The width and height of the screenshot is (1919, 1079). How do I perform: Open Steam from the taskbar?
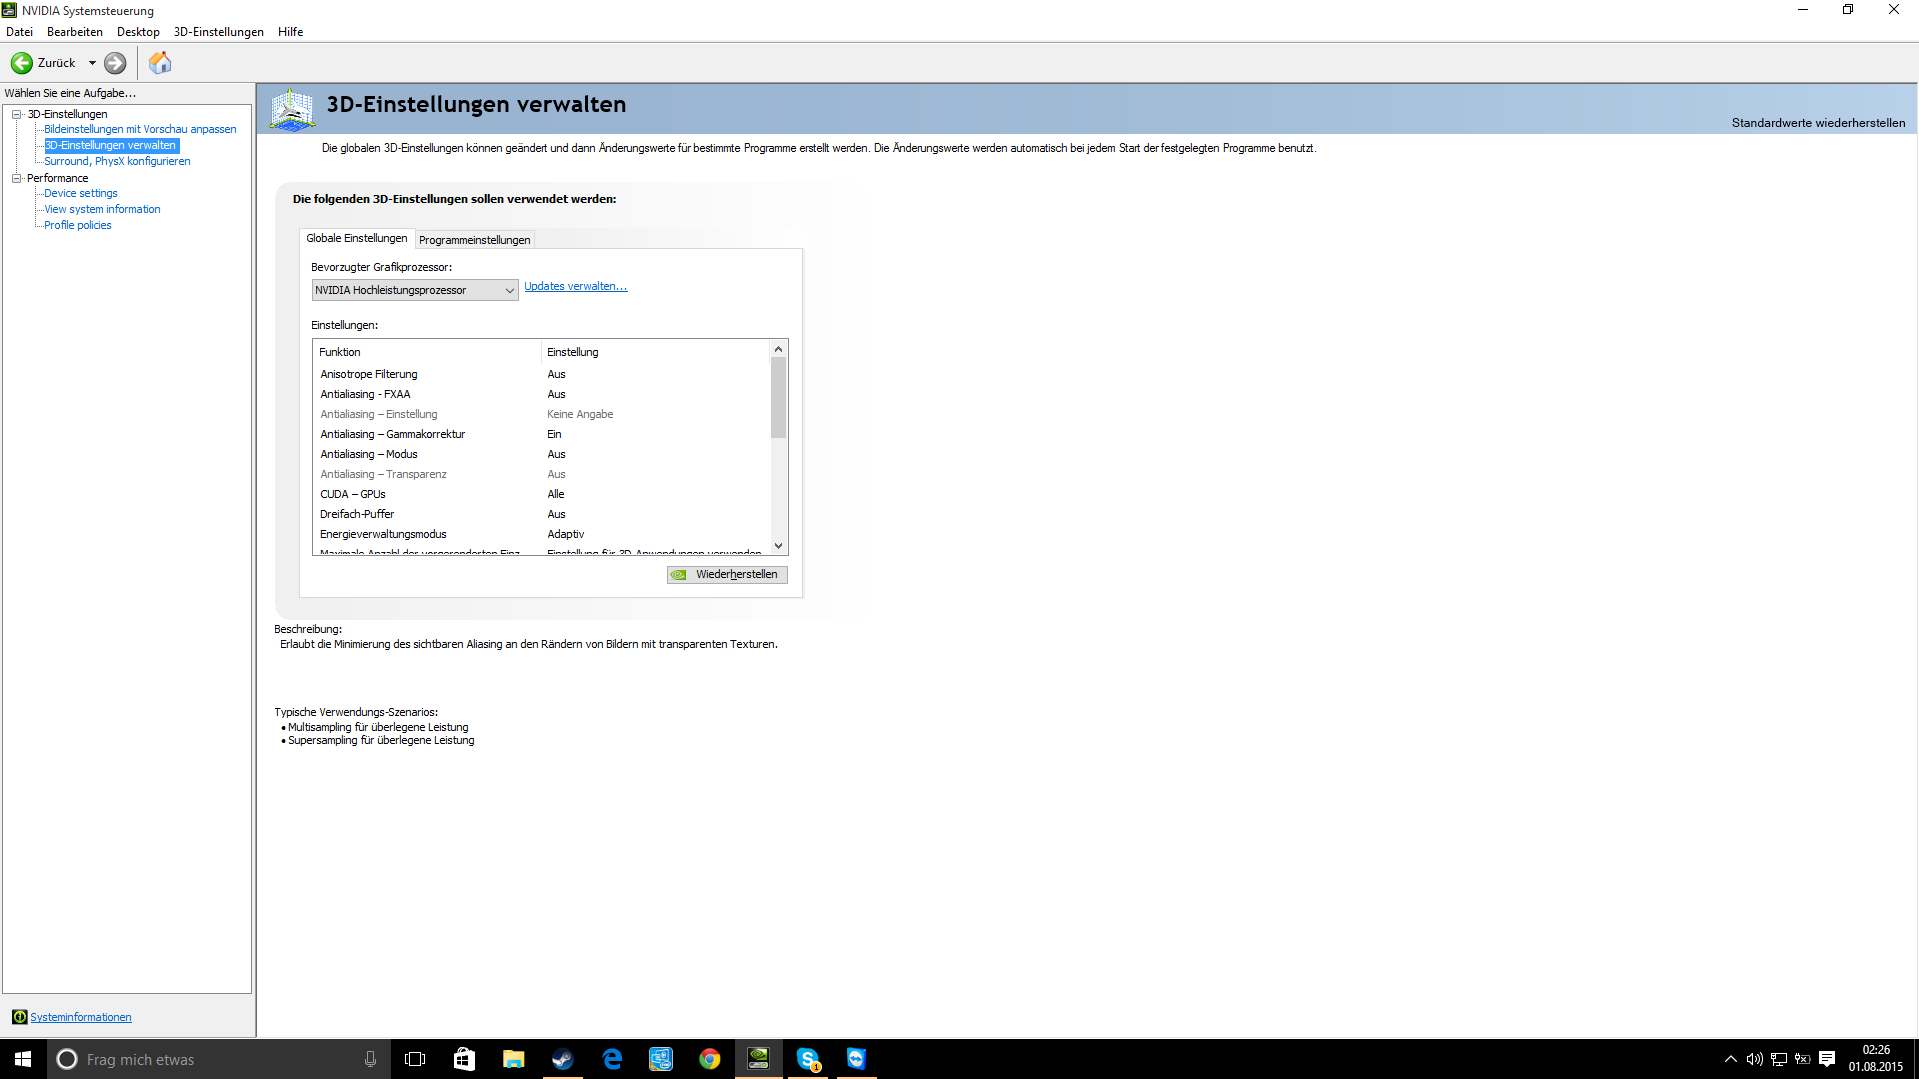coord(562,1059)
